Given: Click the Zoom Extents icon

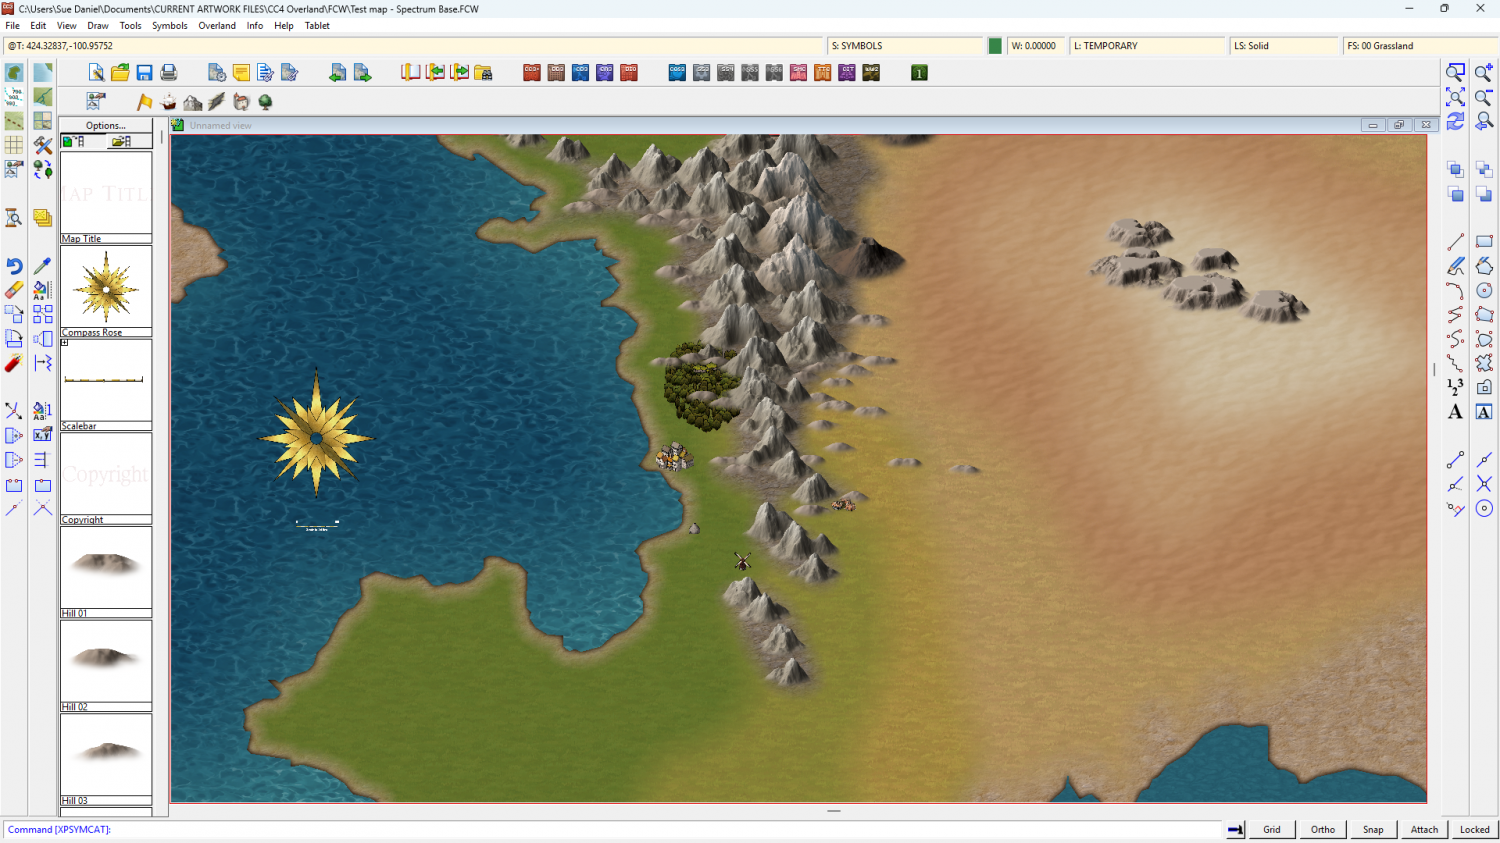Looking at the screenshot, I should pos(1456,97).
